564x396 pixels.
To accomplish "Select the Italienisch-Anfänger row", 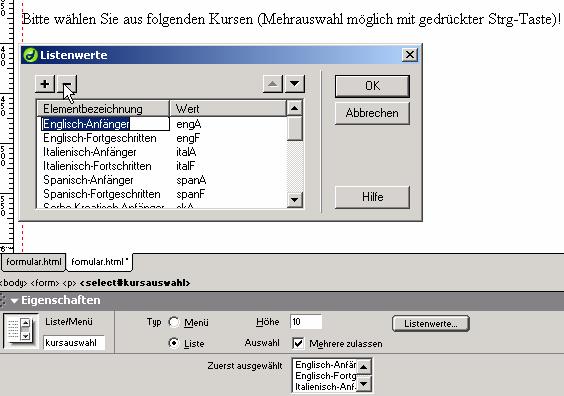I will (x=162, y=152).
